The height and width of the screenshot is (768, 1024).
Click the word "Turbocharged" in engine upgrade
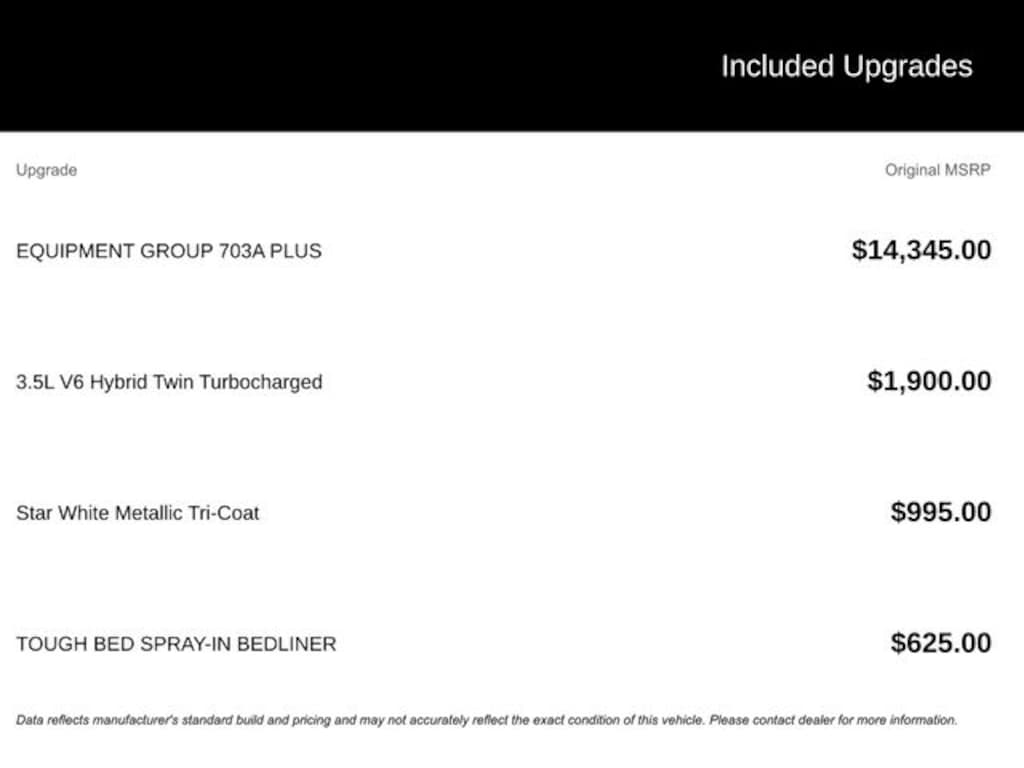(261, 382)
